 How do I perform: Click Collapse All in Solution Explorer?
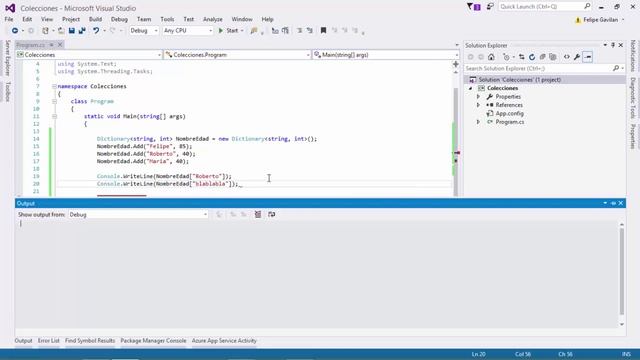[x=542, y=57]
